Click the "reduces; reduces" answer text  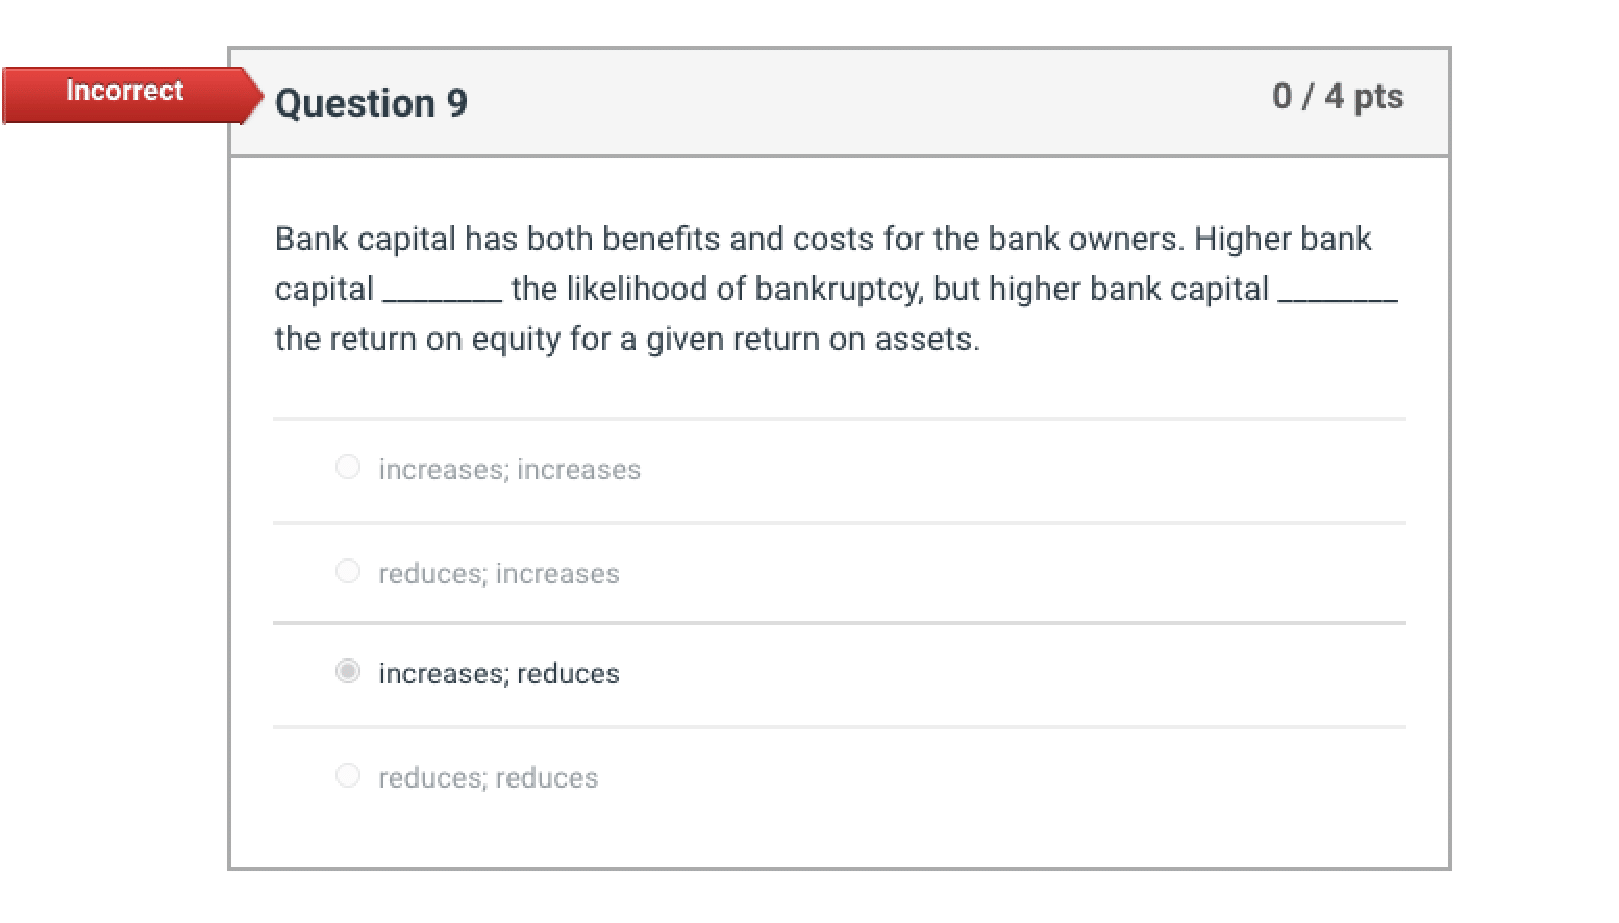point(487,778)
